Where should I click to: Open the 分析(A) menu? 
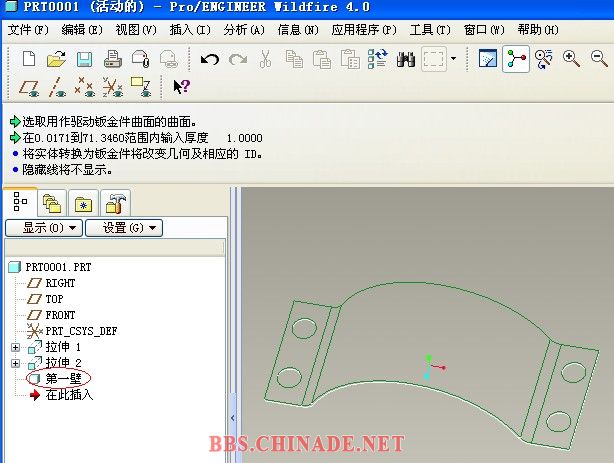pyautogui.click(x=244, y=30)
